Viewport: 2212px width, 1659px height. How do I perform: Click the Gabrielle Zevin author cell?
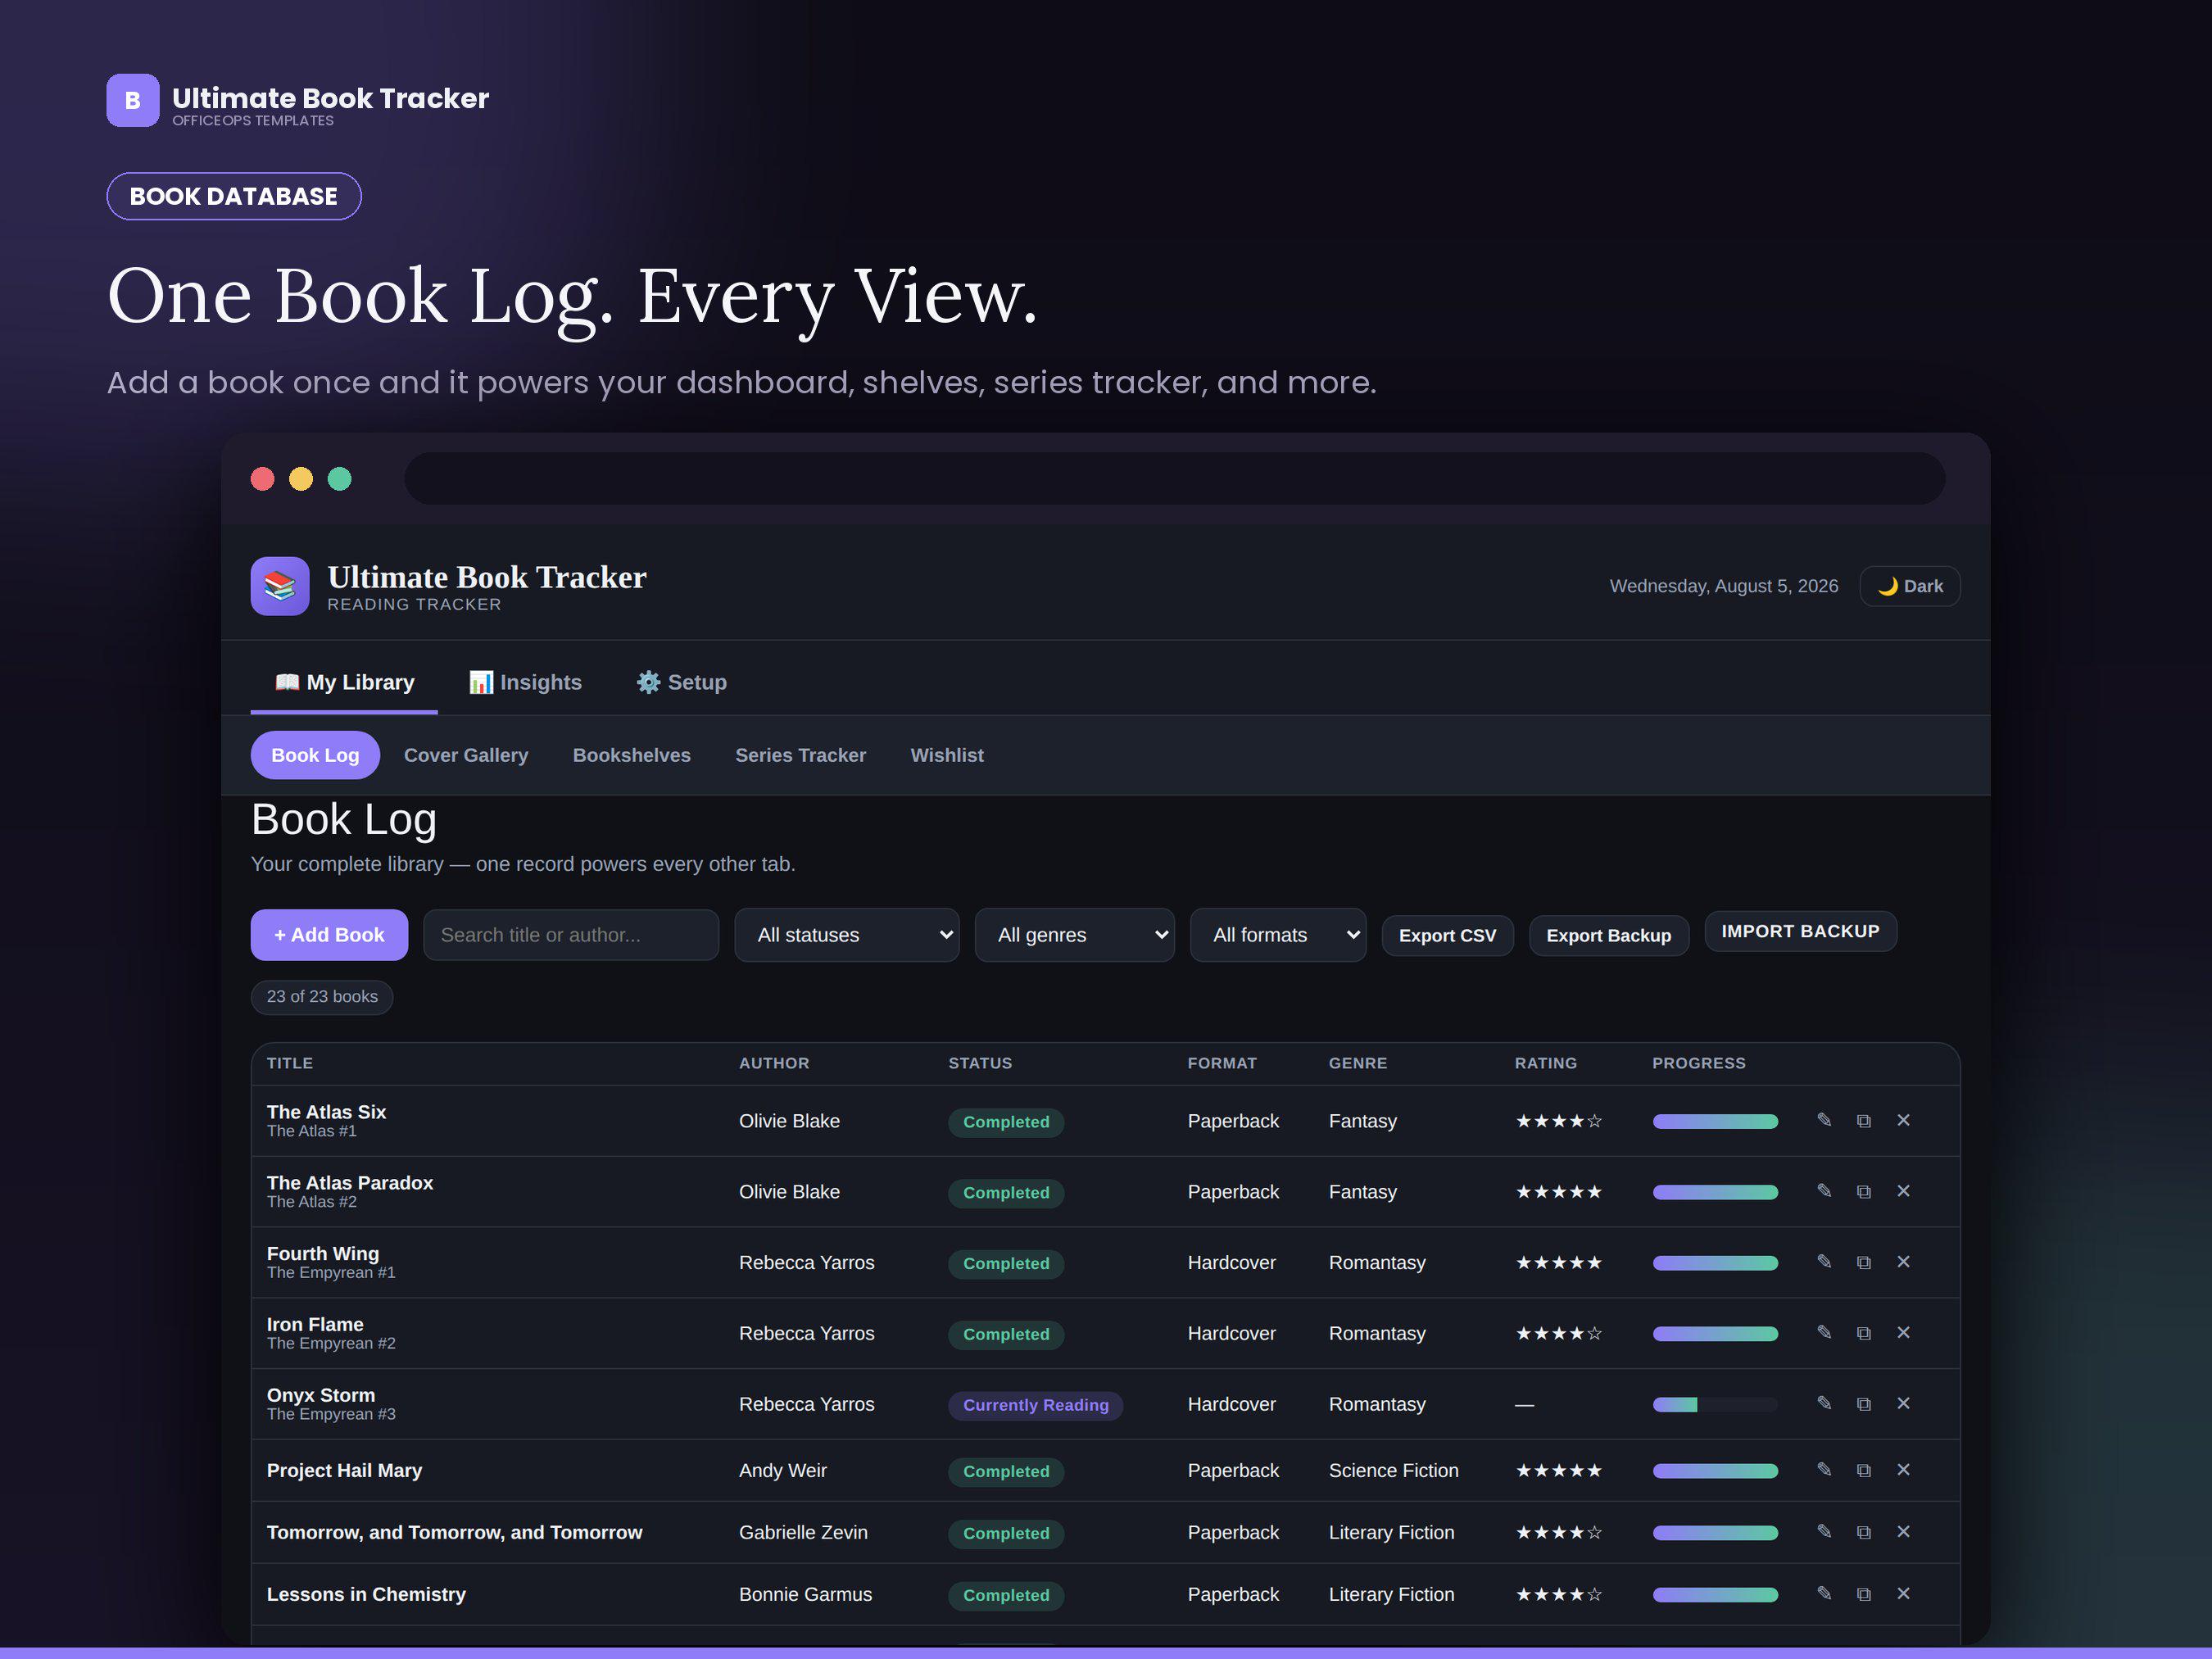(803, 1532)
